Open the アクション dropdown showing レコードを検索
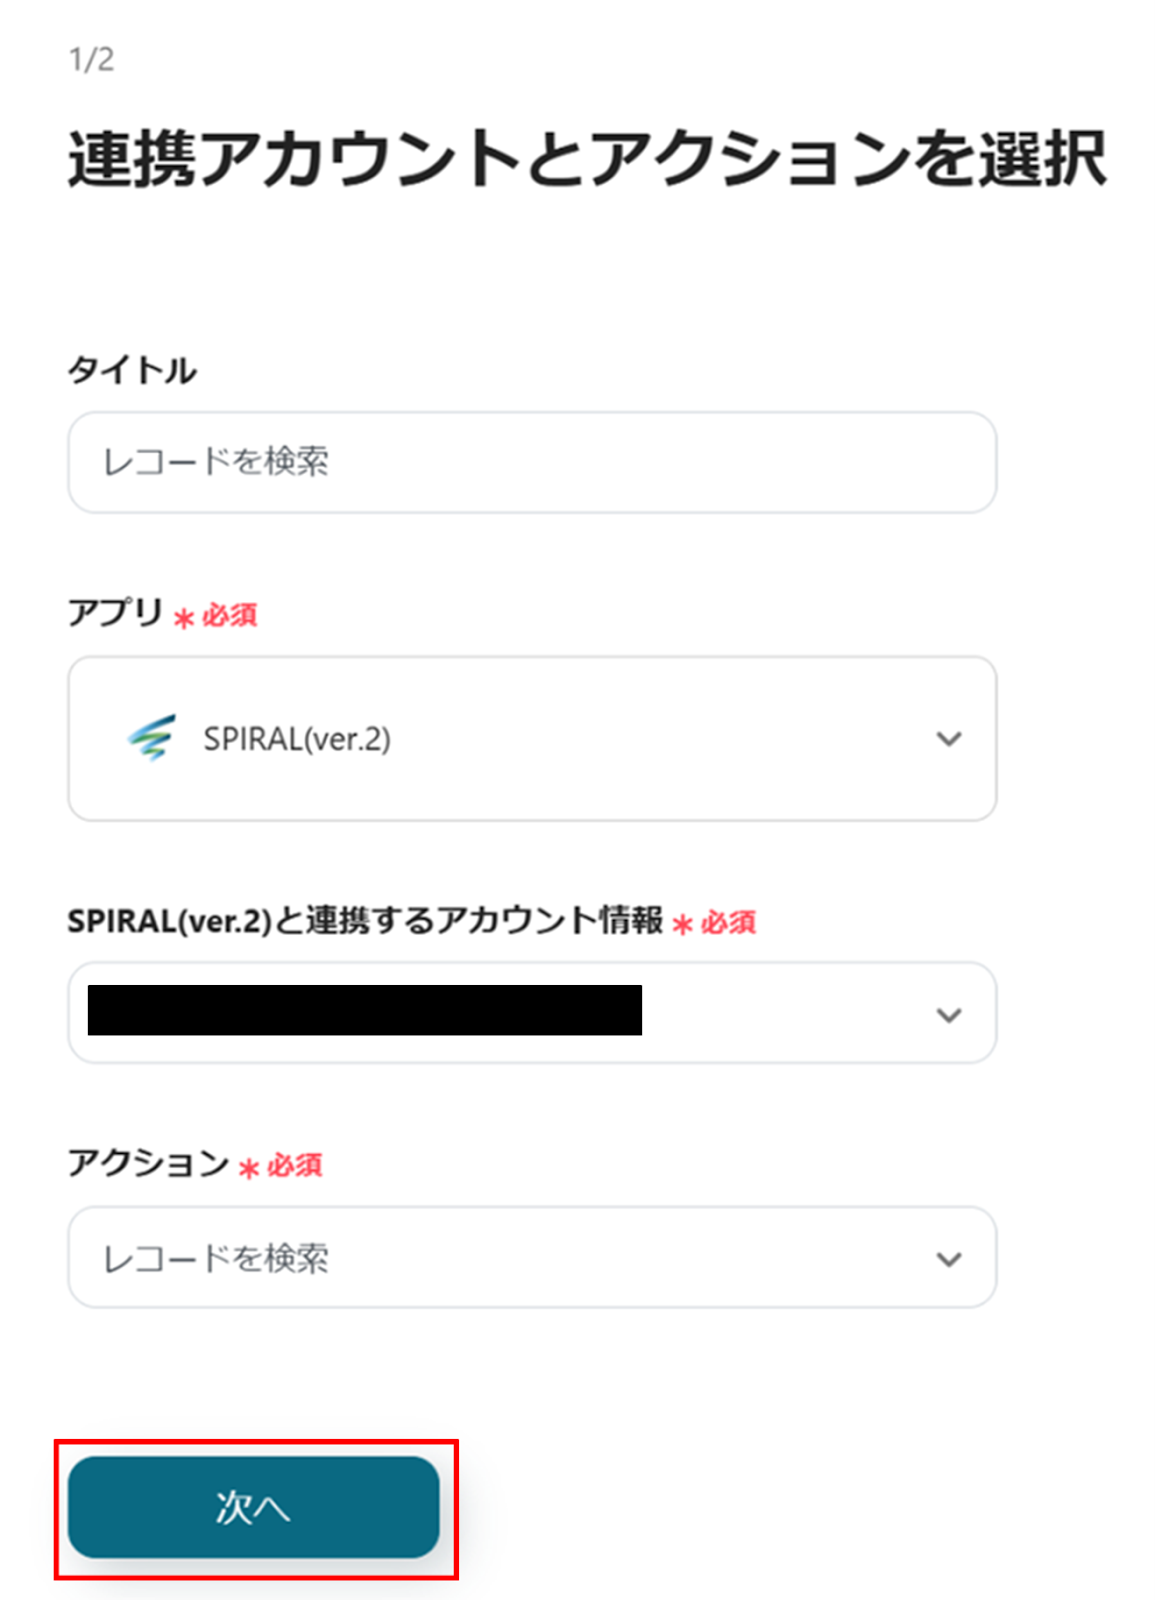The image size is (1155, 1600). (532, 1258)
